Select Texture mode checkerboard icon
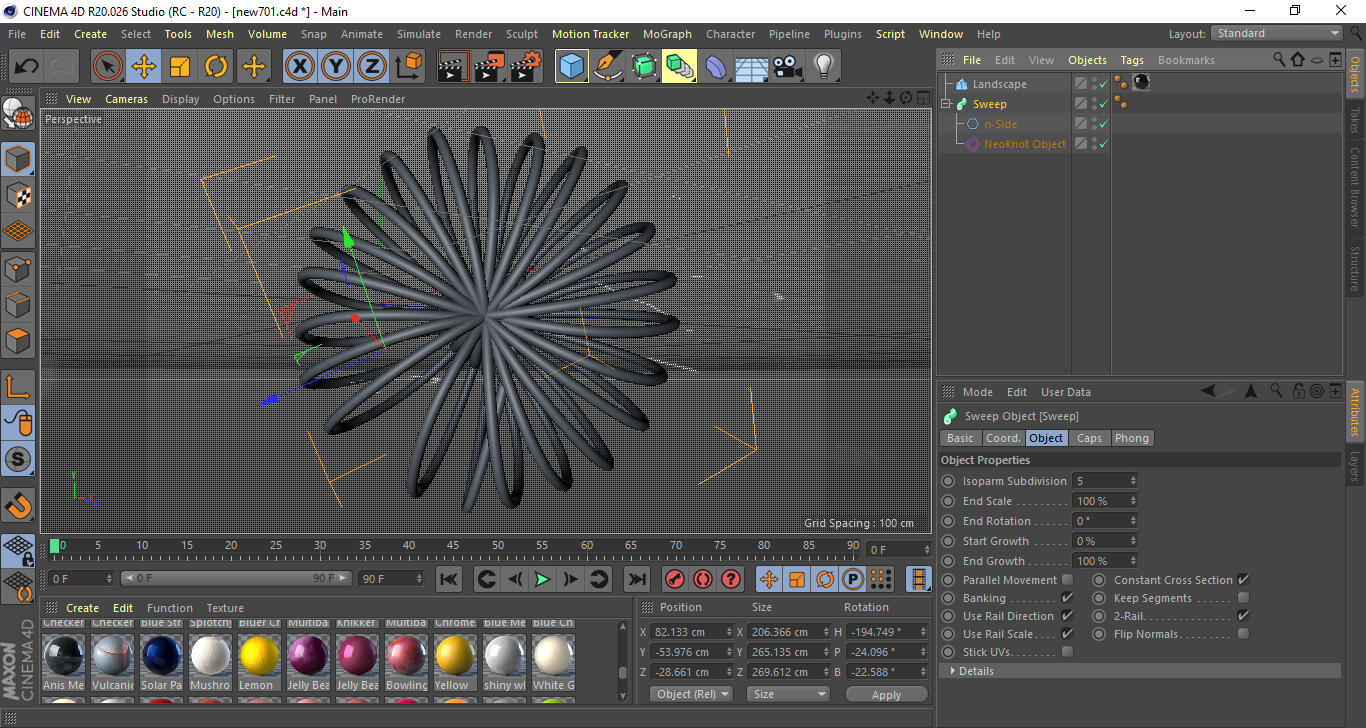This screenshot has height=728, width=1366. [18, 194]
